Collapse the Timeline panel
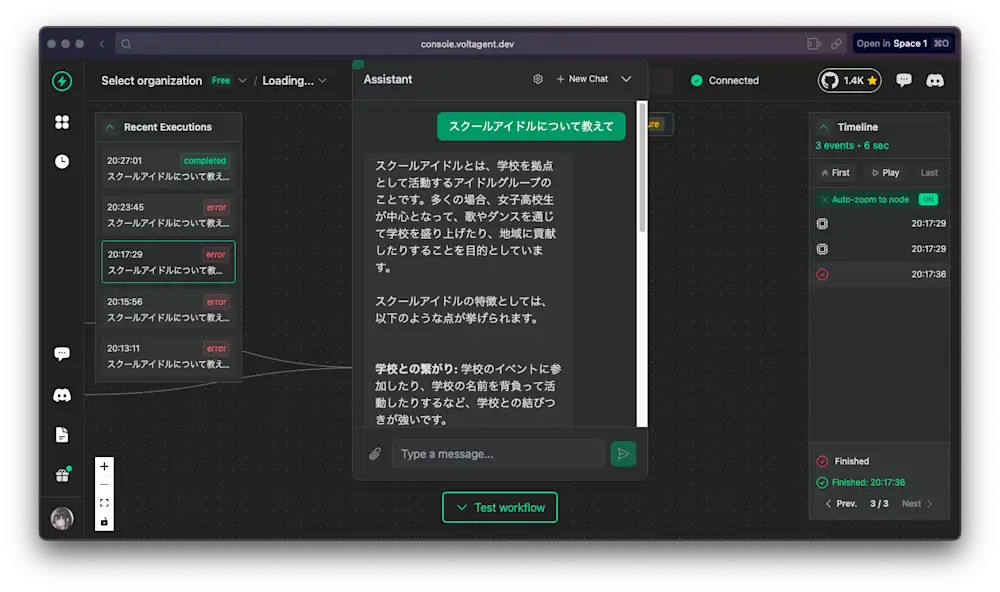The width and height of the screenshot is (1000, 592). click(822, 126)
